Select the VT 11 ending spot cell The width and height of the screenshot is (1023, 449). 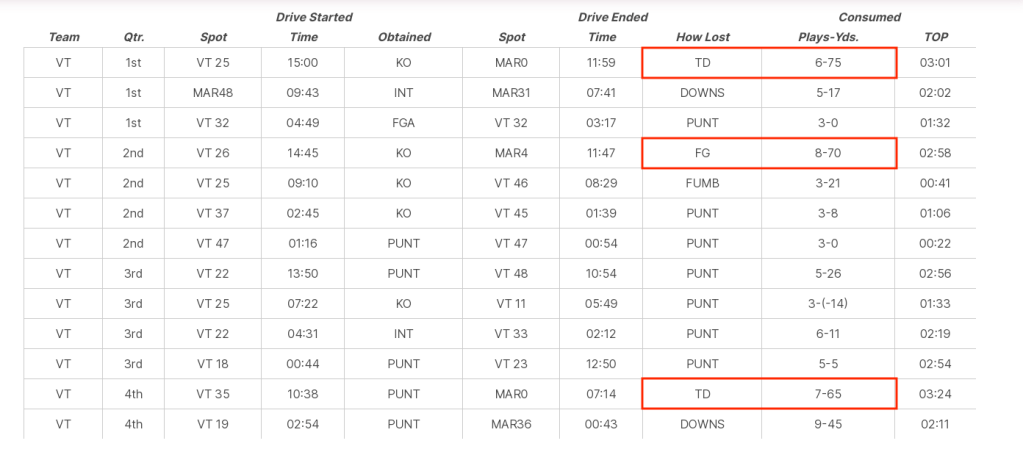pos(511,303)
